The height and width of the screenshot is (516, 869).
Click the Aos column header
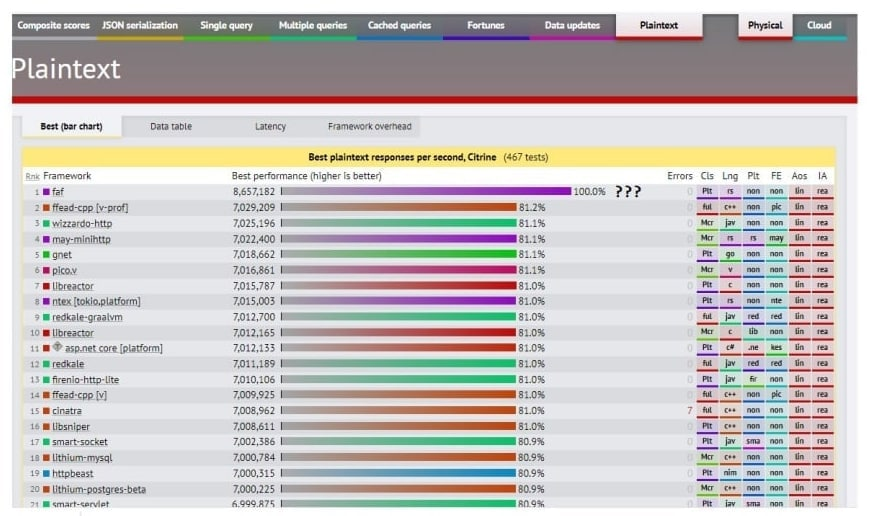tap(799, 176)
